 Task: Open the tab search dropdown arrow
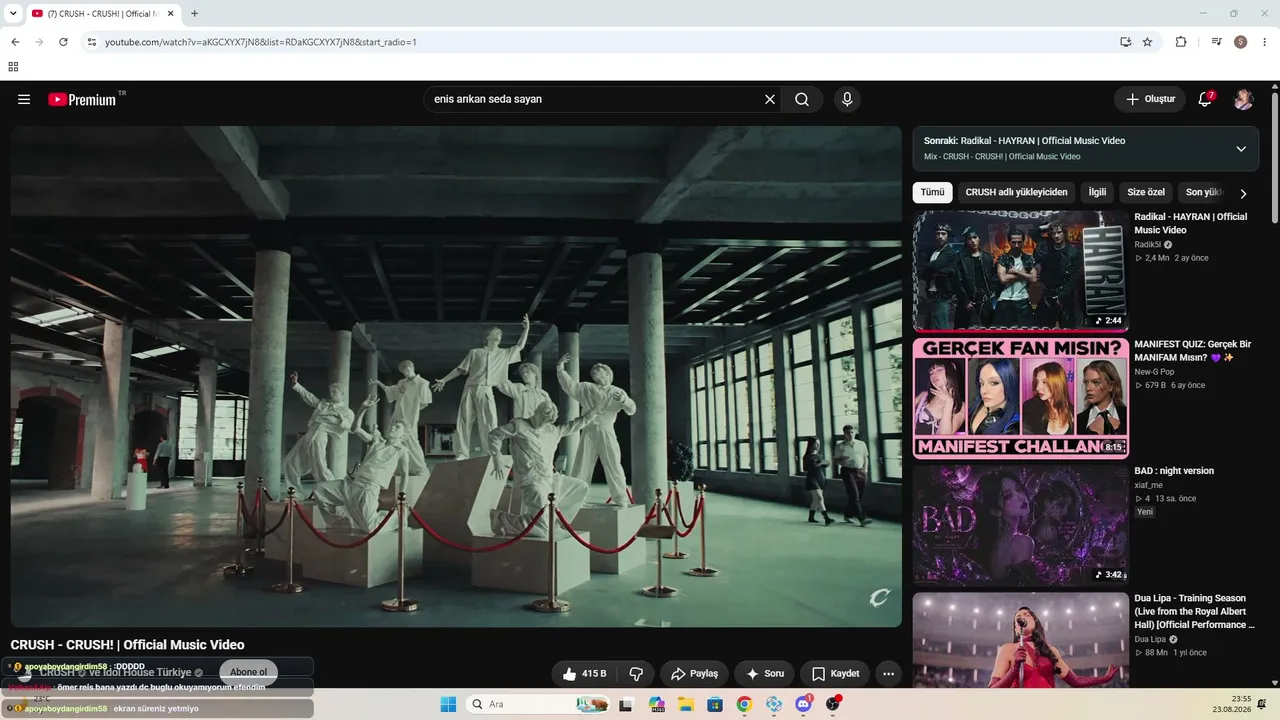[x=12, y=14]
